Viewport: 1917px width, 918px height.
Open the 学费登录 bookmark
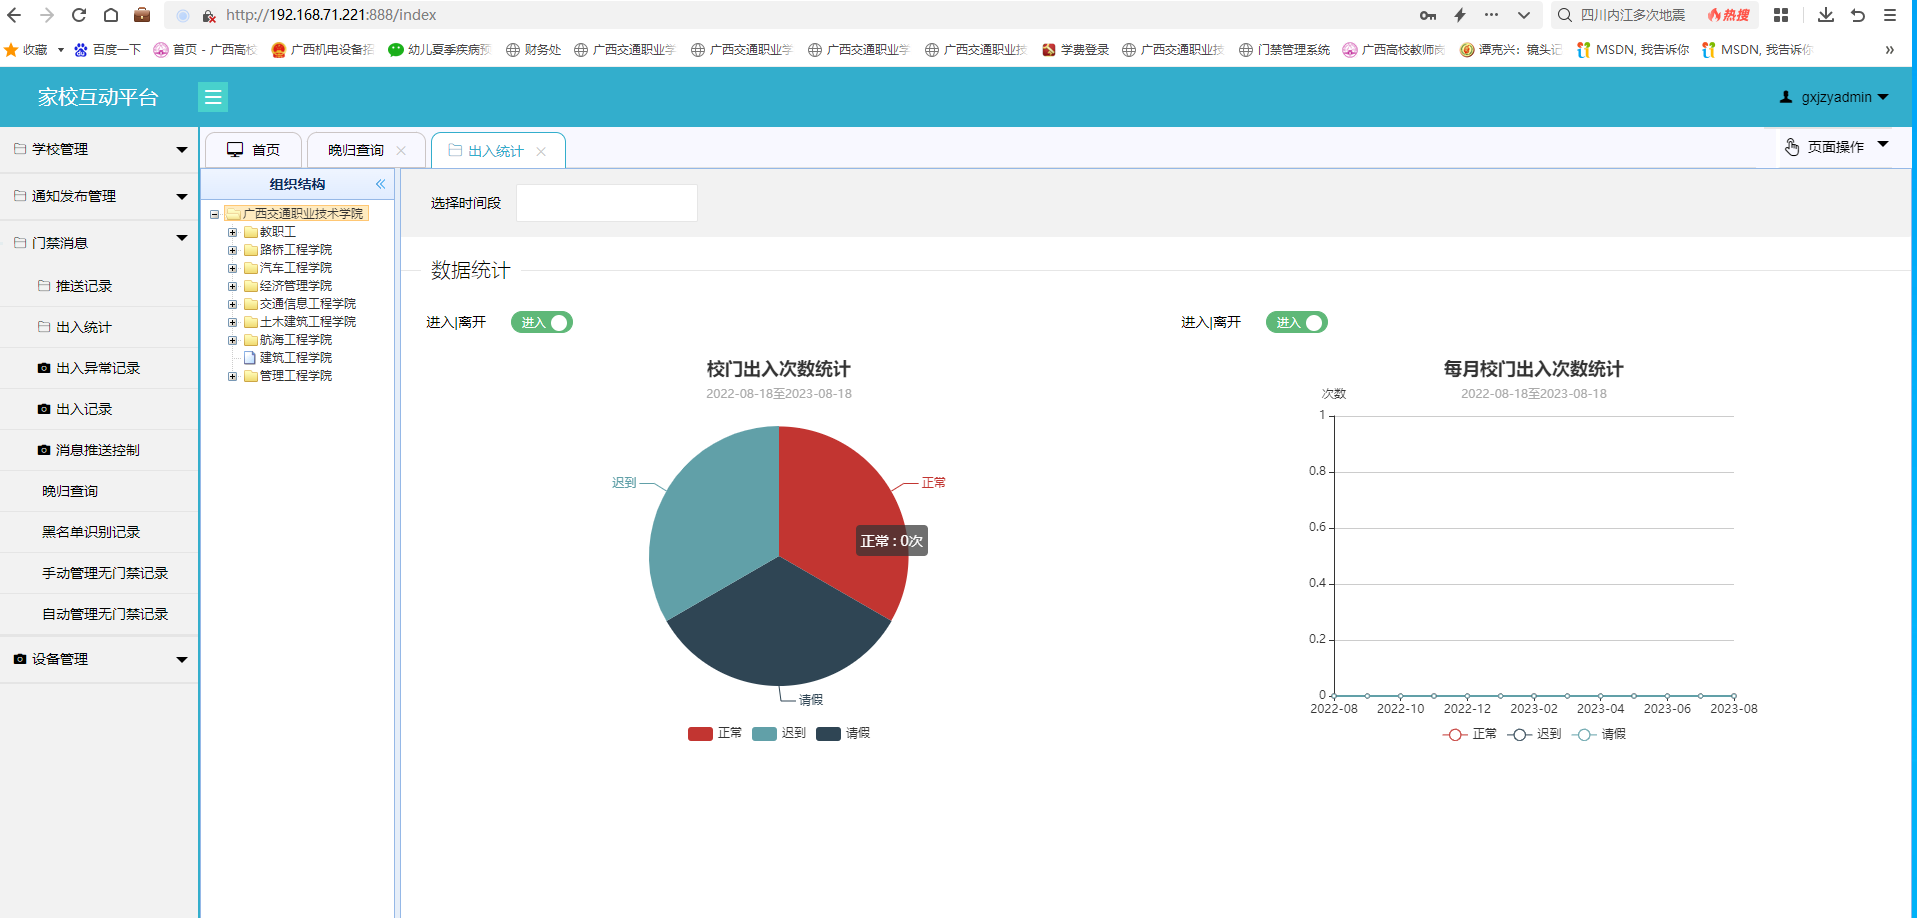pyautogui.click(x=1075, y=49)
